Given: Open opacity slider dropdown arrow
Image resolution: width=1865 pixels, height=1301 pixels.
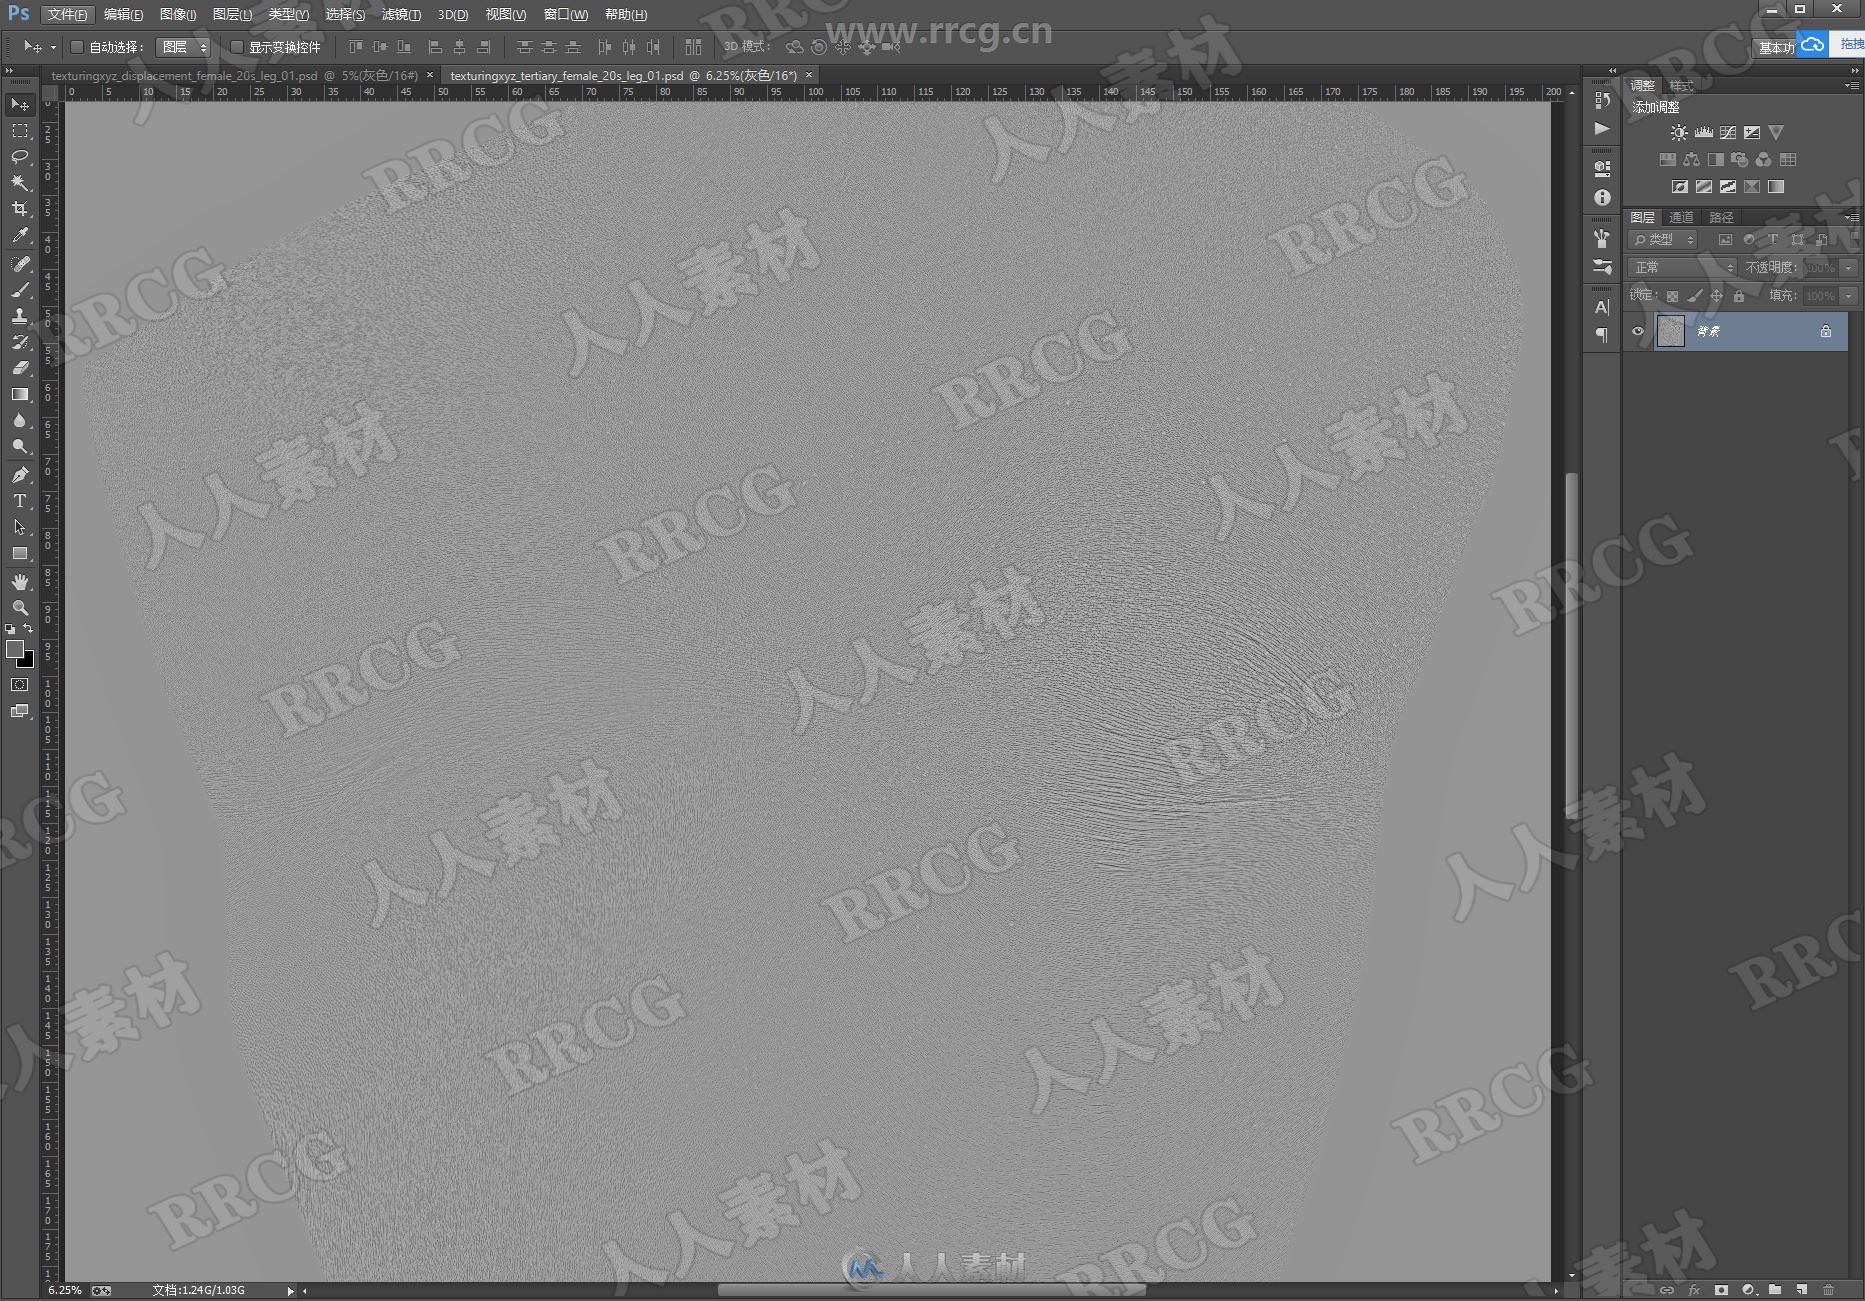Looking at the screenshot, I should click(x=1848, y=268).
